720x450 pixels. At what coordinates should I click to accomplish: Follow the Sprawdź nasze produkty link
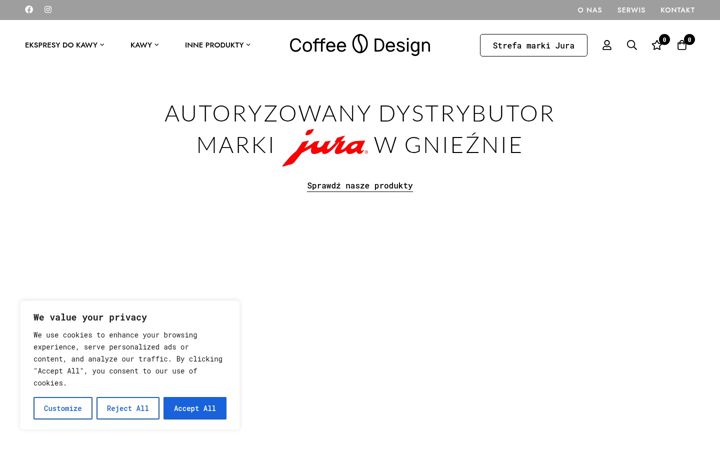[360, 186]
